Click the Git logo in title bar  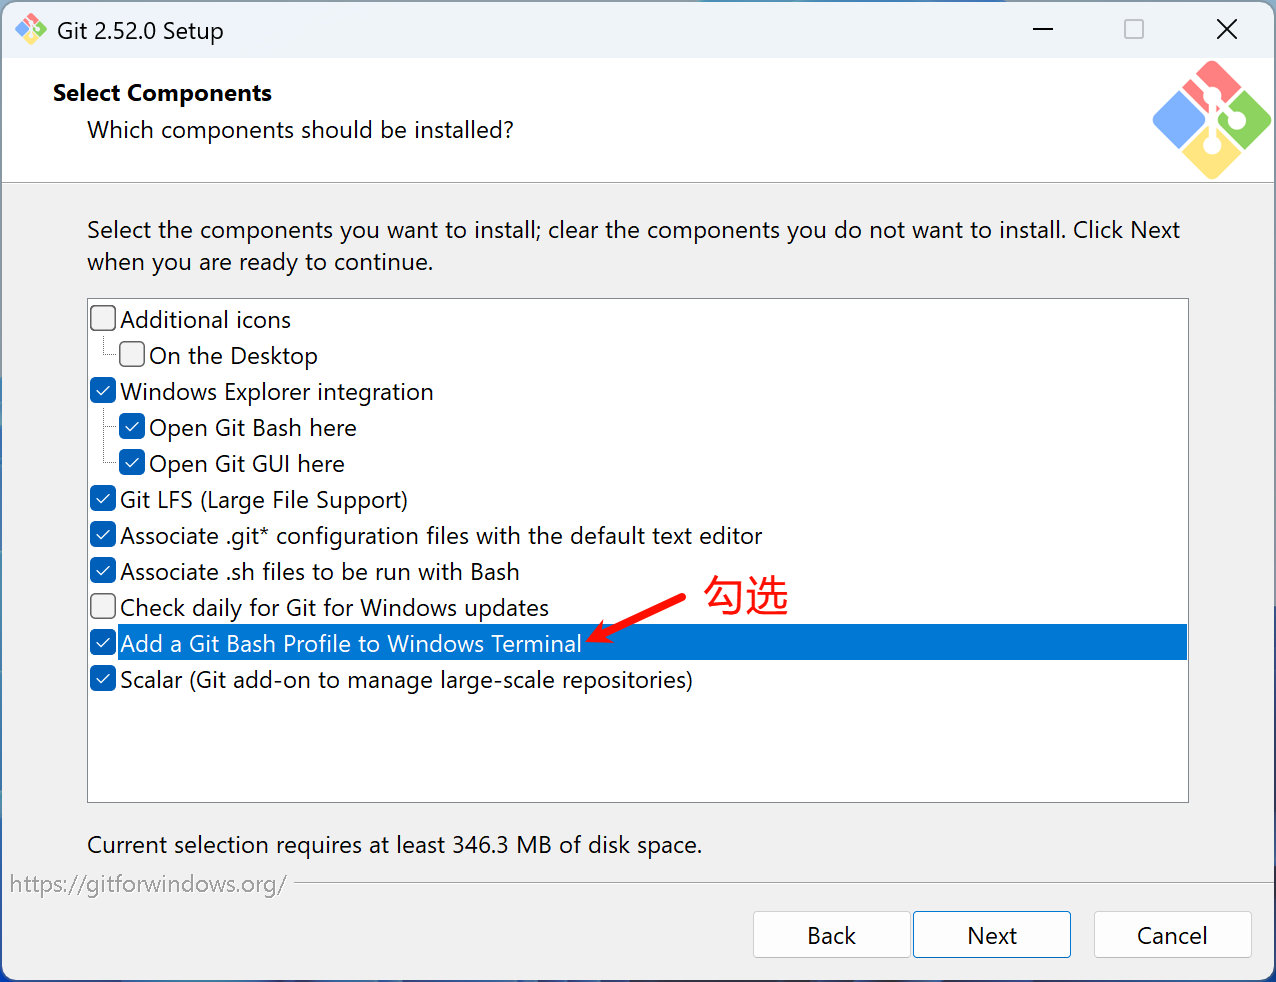[31, 30]
